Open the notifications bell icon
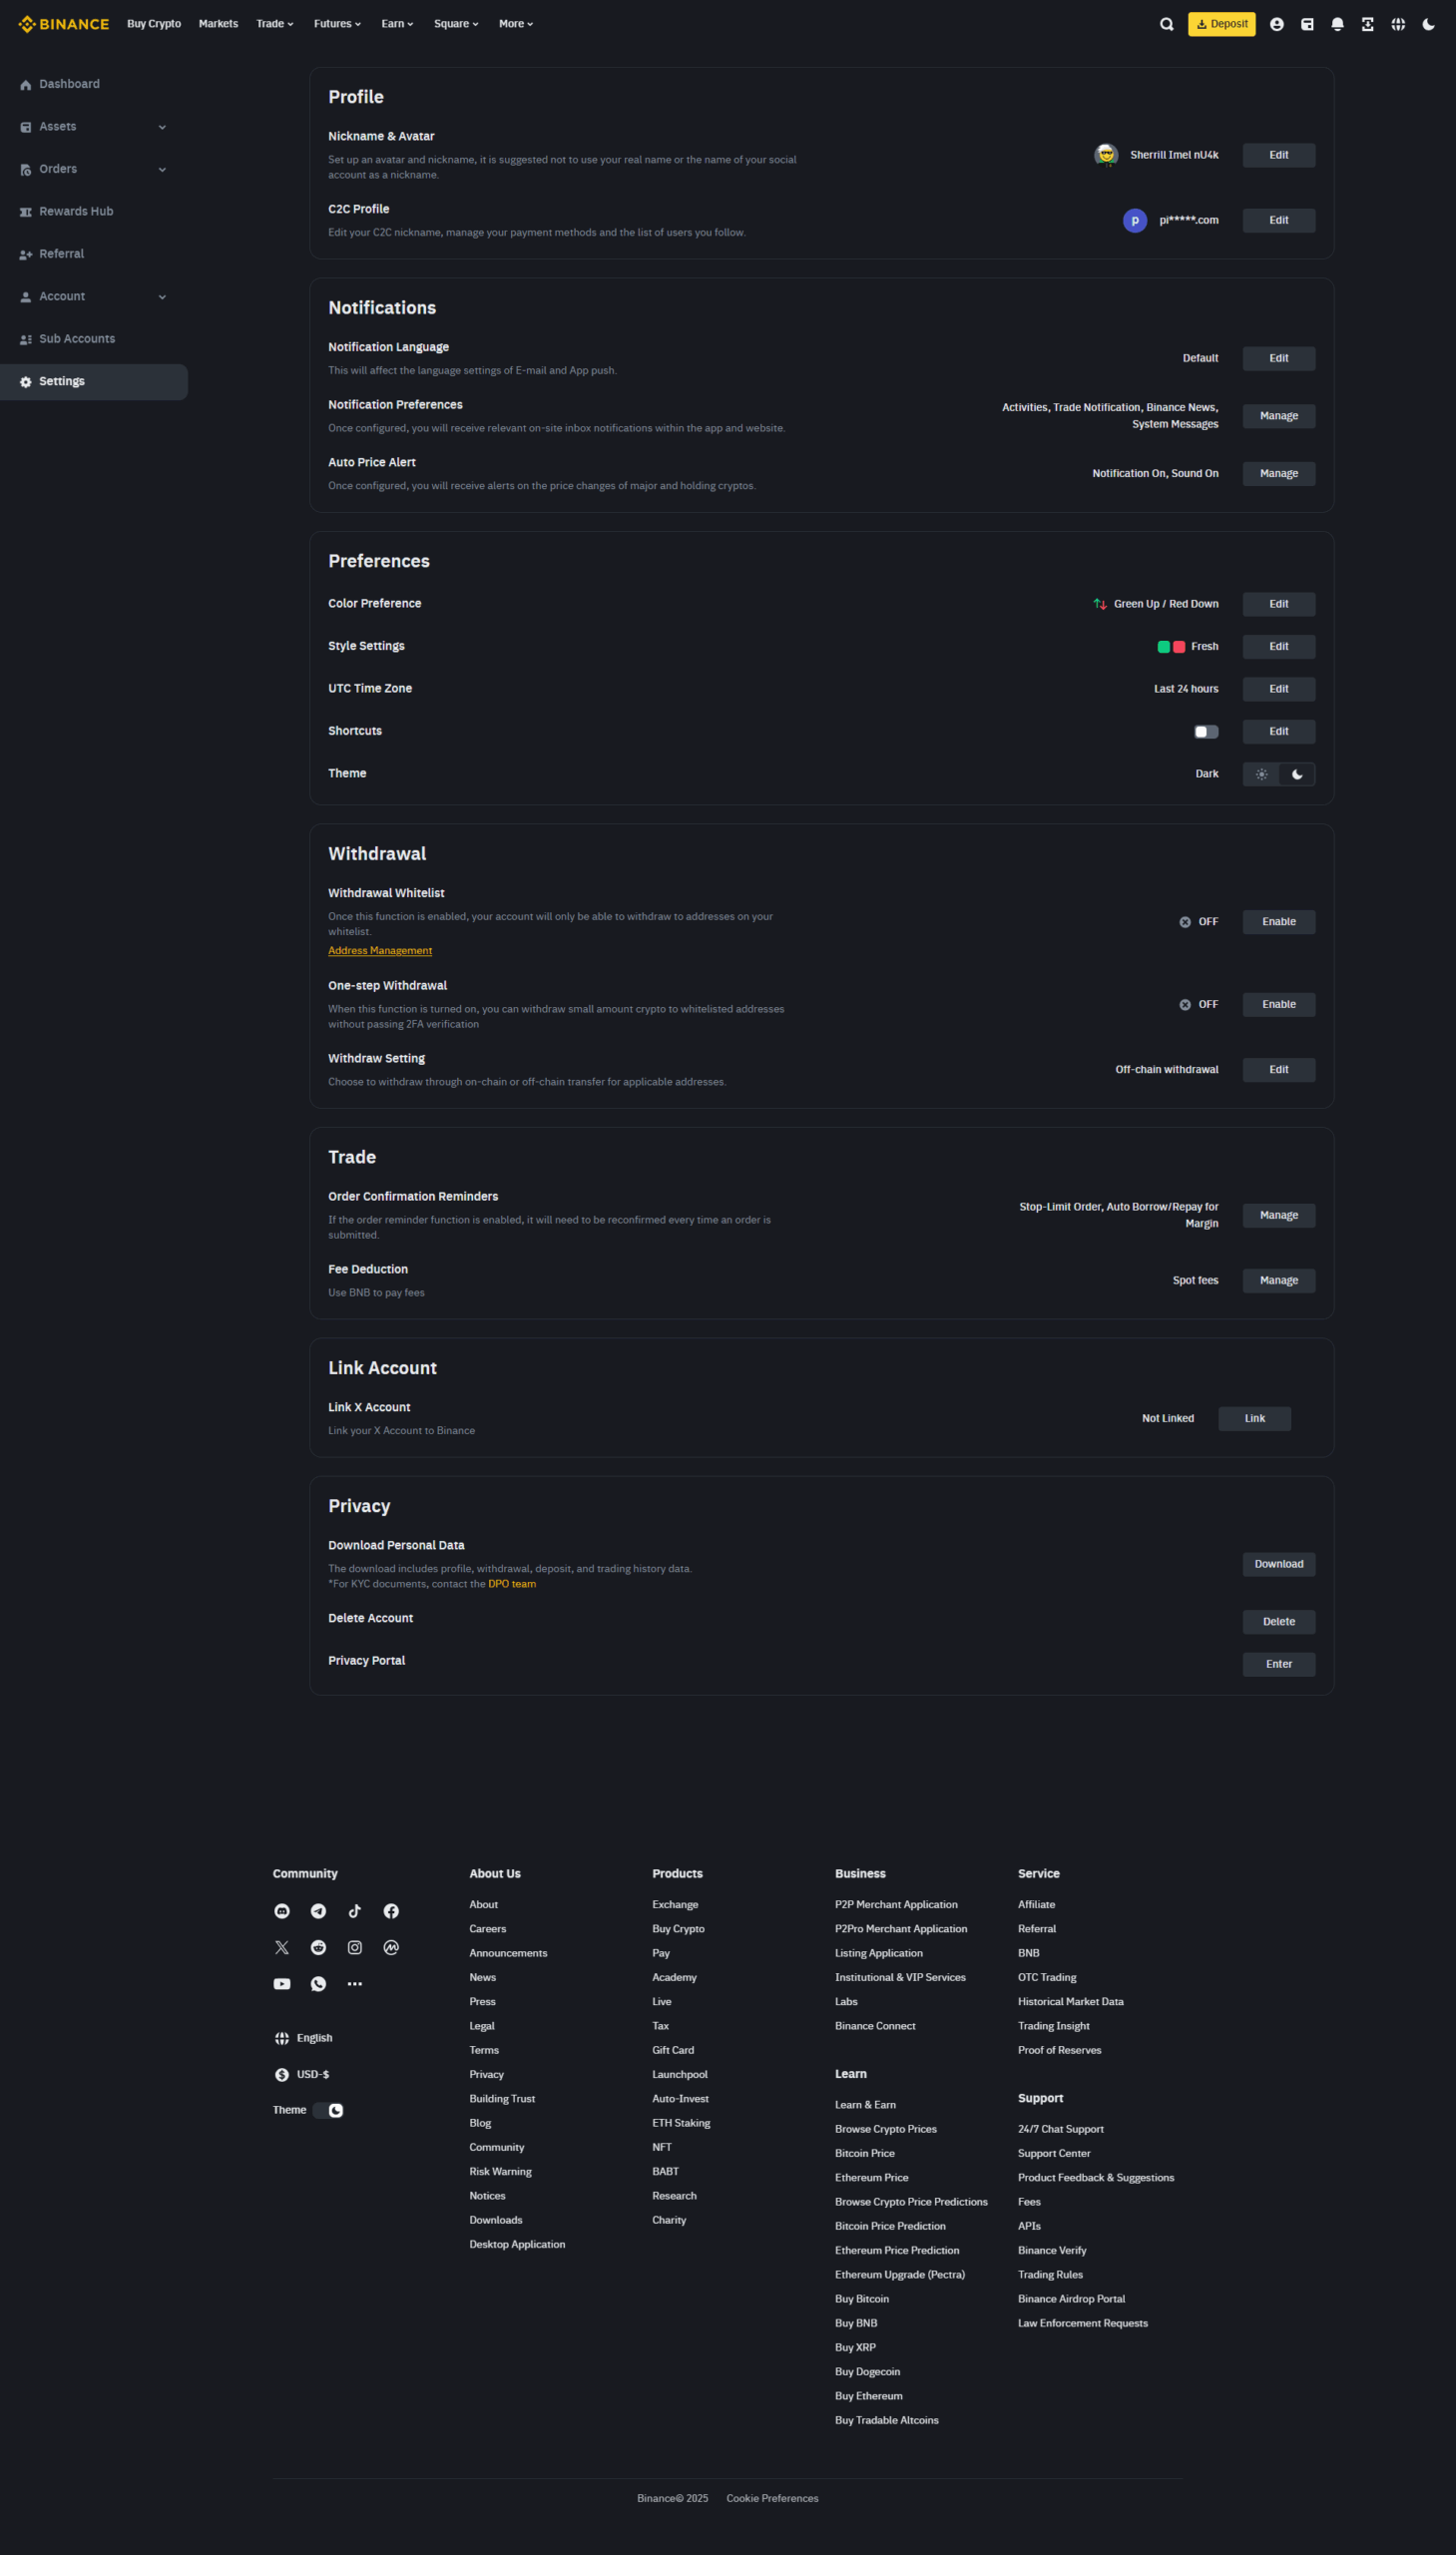1456x2555 pixels. click(1337, 24)
